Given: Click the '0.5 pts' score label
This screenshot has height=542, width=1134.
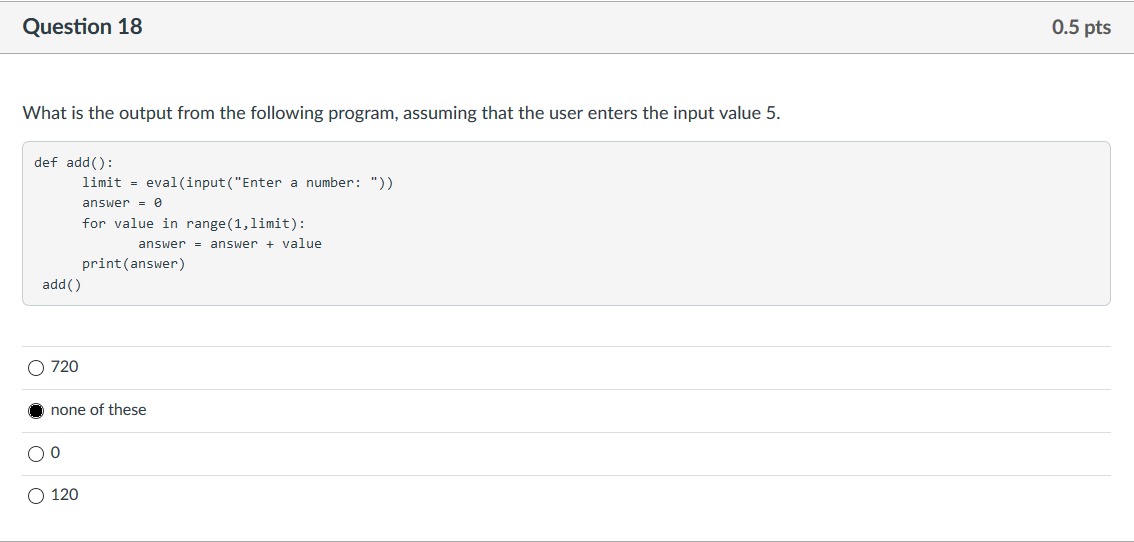Looking at the screenshot, I should pos(1081,27).
